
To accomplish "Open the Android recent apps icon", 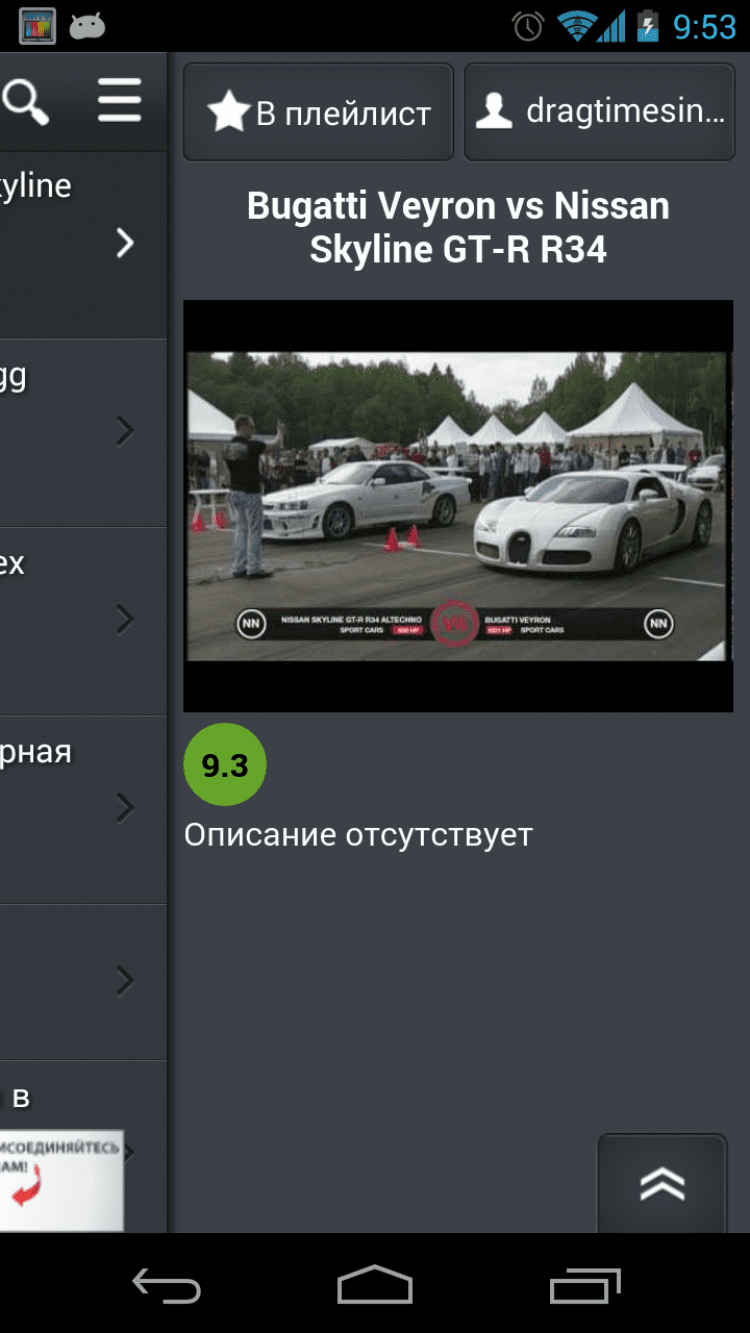I will (x=585, y=1286).
